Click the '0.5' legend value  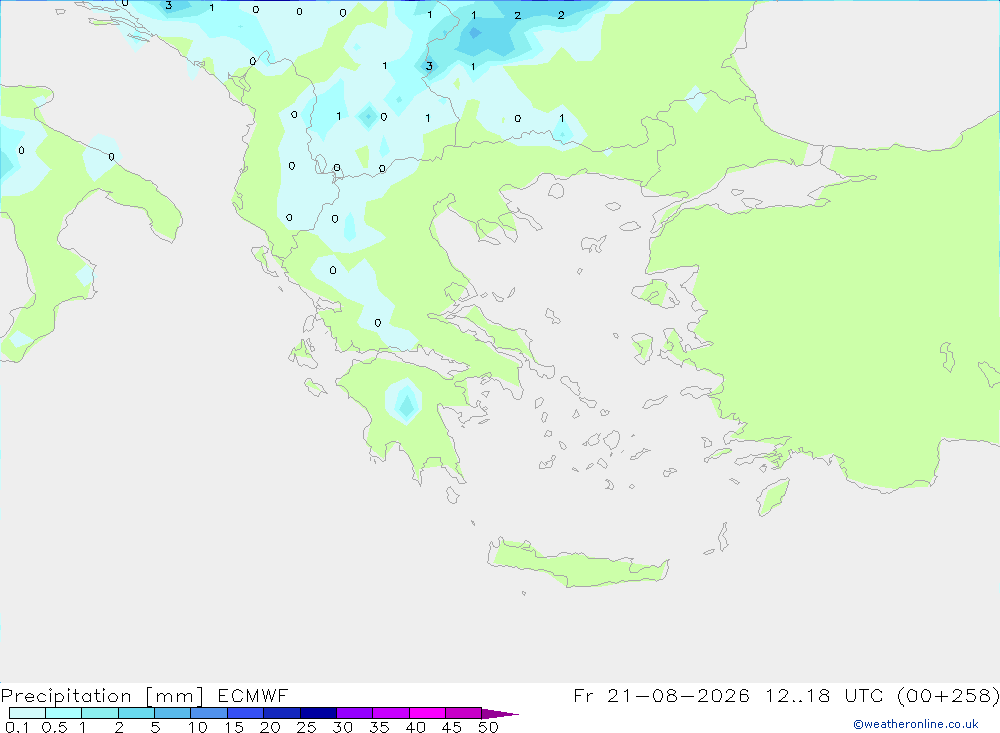[x=54, y=727]
